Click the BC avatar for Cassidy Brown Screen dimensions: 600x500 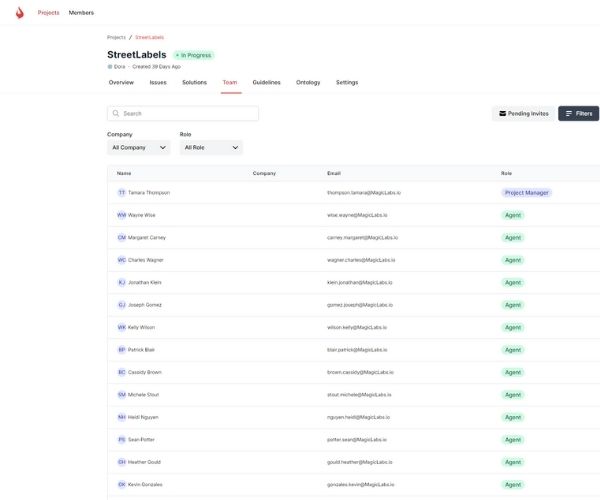[x=122, y=372]
